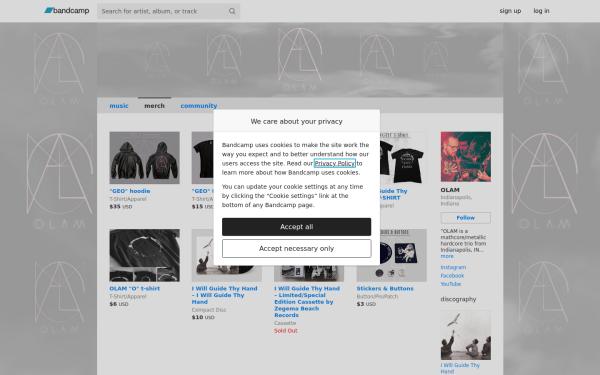Open the Facebook link
This screenshot has width=600, height=375.
(x=452, y=276)
